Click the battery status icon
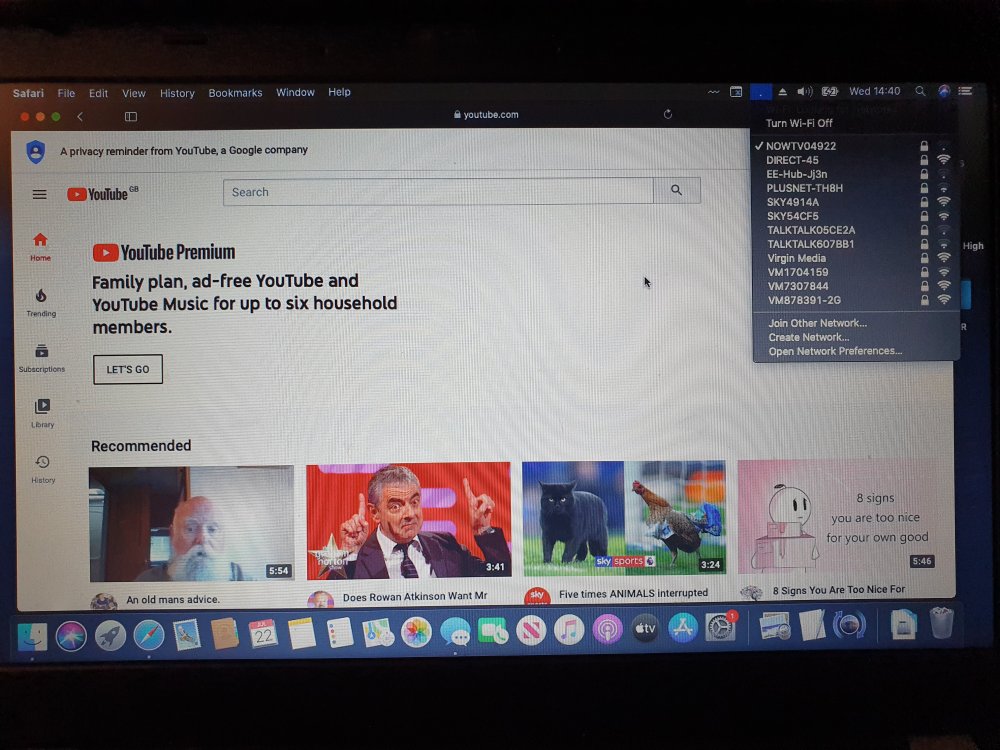This screenshot has height=750, width=1000. click(829, 92)
